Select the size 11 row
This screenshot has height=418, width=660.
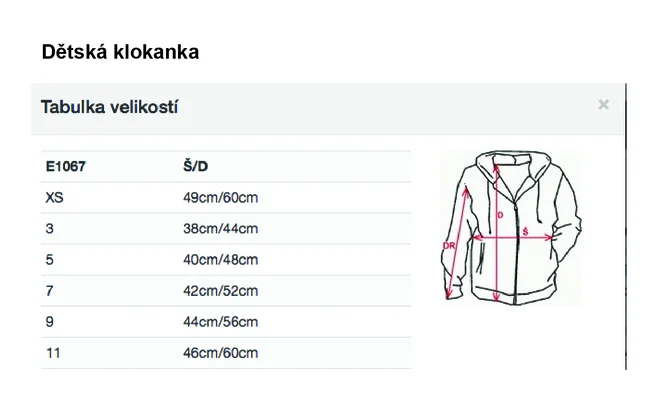(x=226, y=353)
